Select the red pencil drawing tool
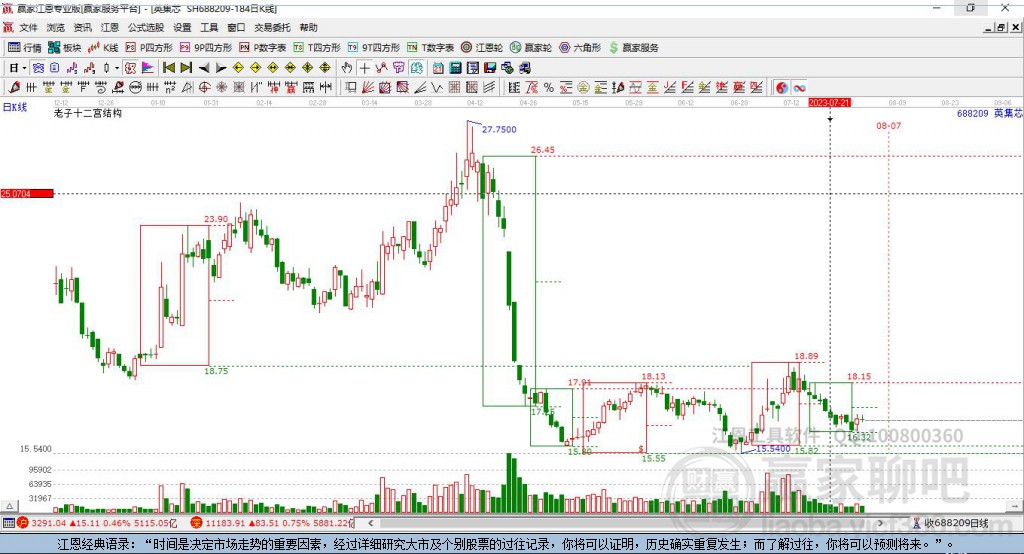The height and width of the screenshot is (554, 1024). [x=14, y=88]
